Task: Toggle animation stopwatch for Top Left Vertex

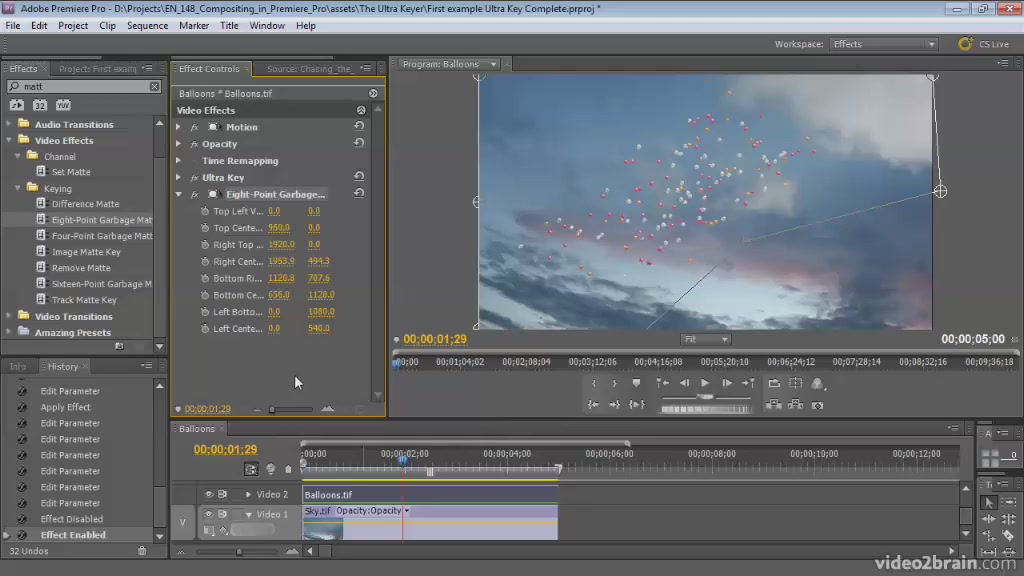Action: pyautogui.click(x=205, y=211)
